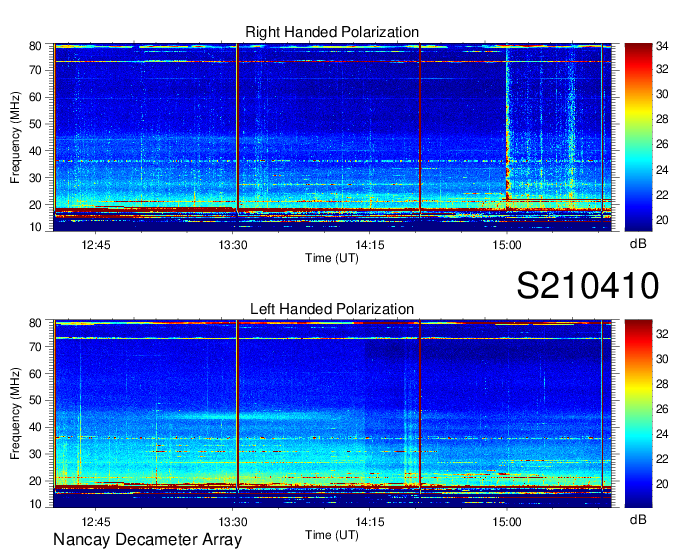Screen dimensions: 680x552
Task: Click the top plot's Frequency (MHz) axis label
Action: (15, 137)
